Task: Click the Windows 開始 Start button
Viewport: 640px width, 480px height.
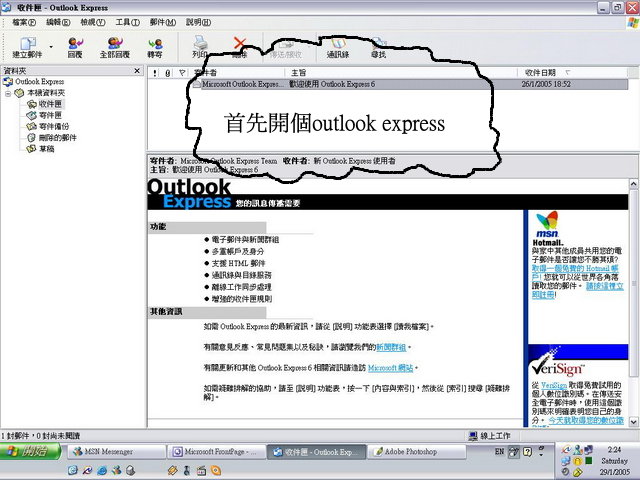Action: pyautogui.click(x=30, y=452)
